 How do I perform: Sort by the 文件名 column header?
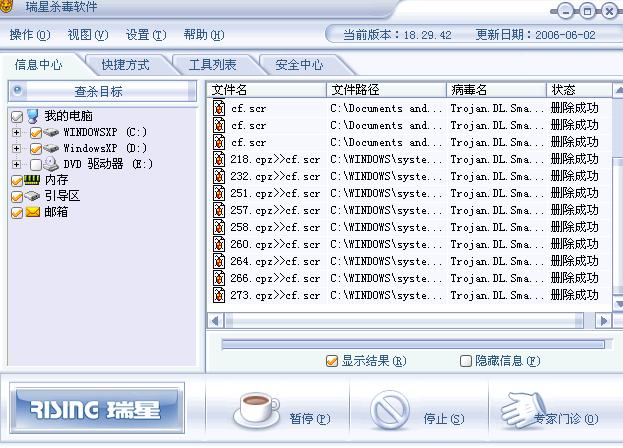[x=267, y=90]
